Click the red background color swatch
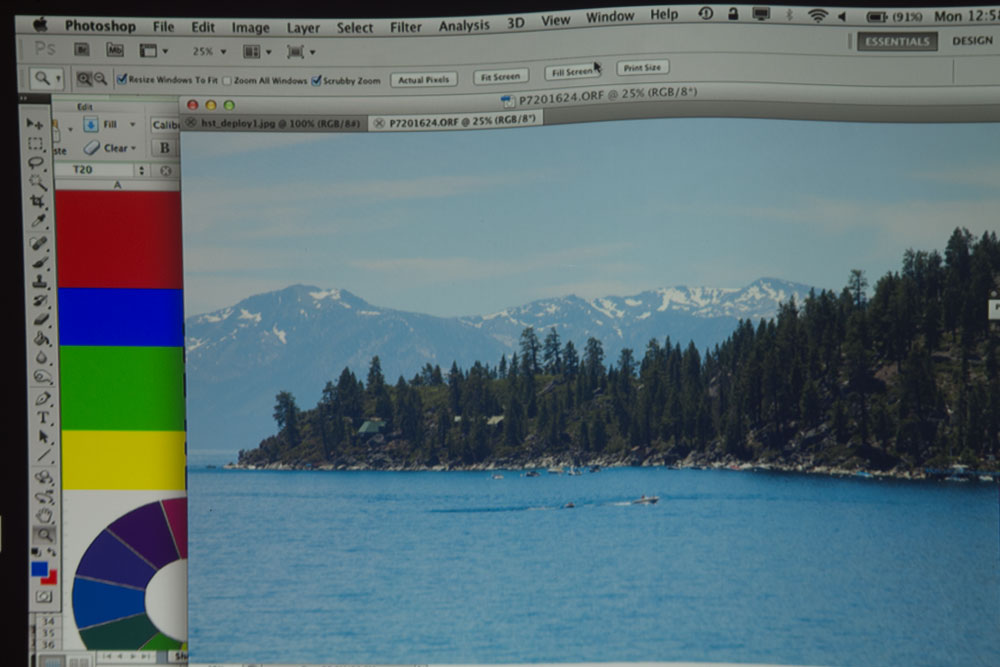The image size is (1000, 667). pos(52,578)
